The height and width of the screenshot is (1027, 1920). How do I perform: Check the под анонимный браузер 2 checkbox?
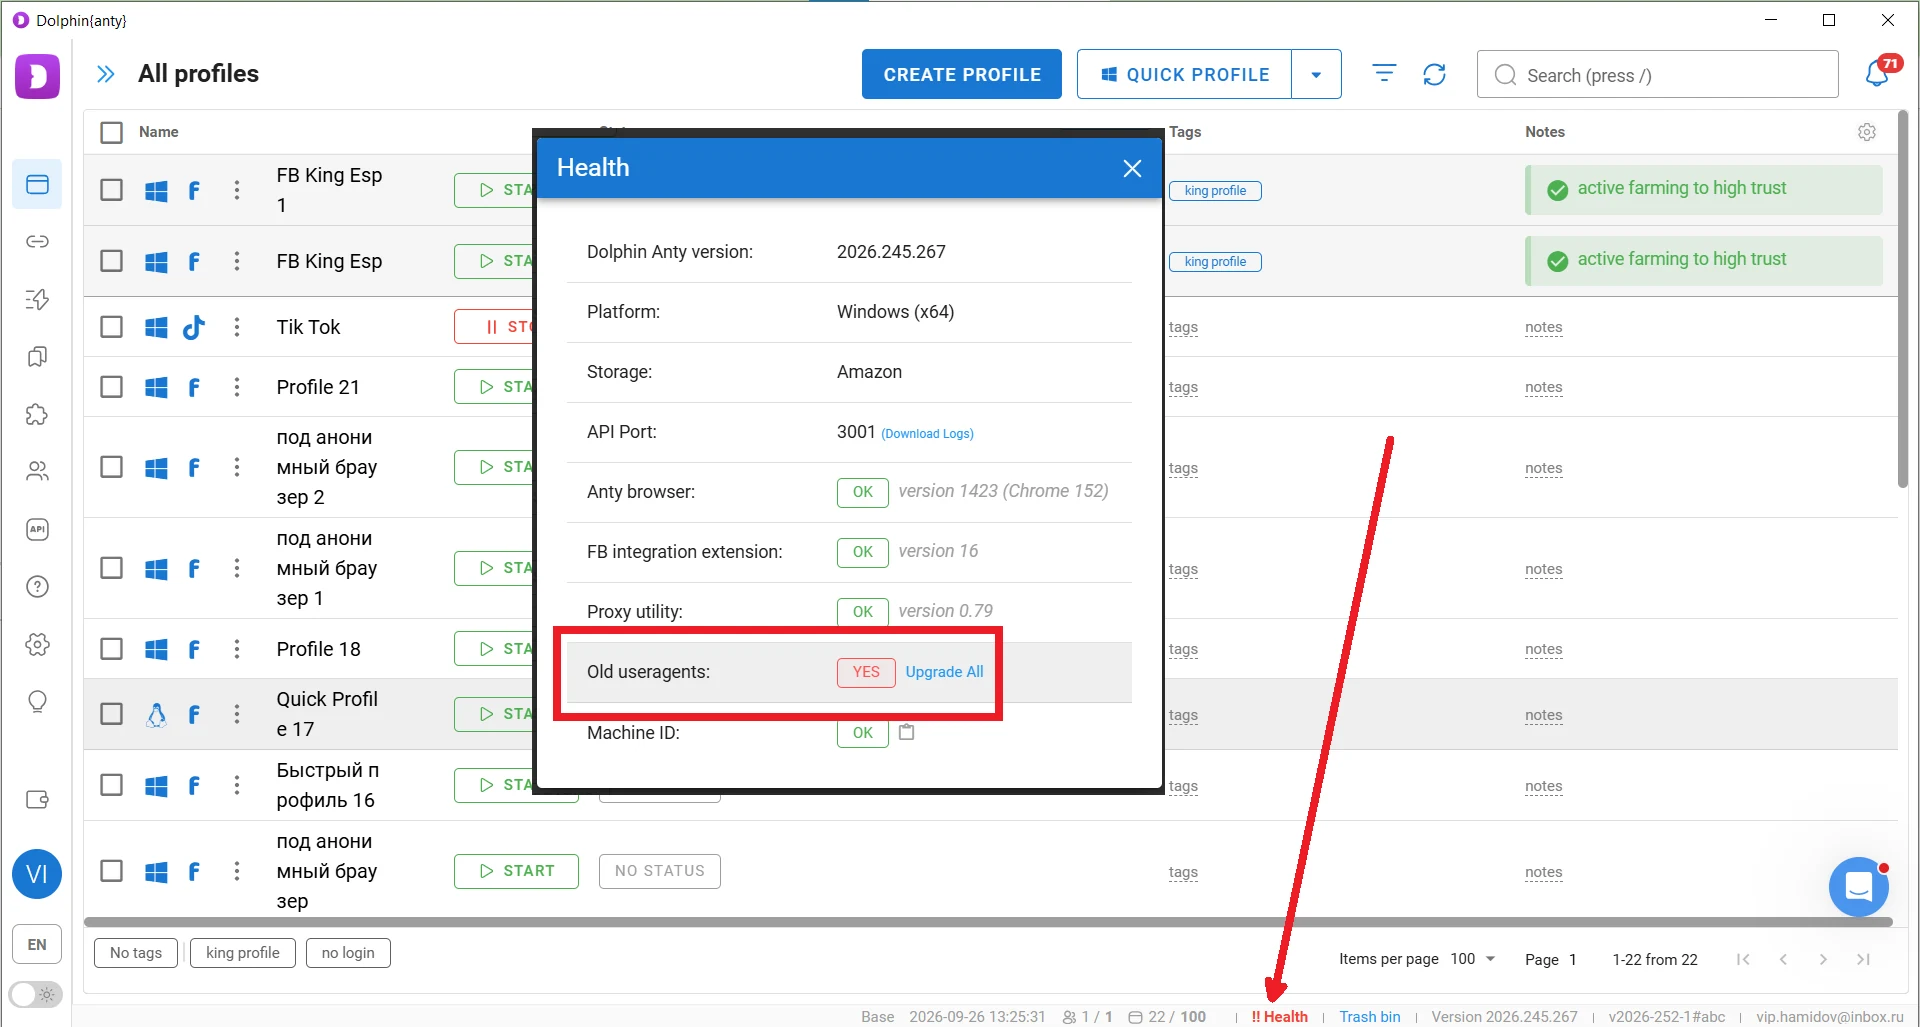tap(112, 467)
